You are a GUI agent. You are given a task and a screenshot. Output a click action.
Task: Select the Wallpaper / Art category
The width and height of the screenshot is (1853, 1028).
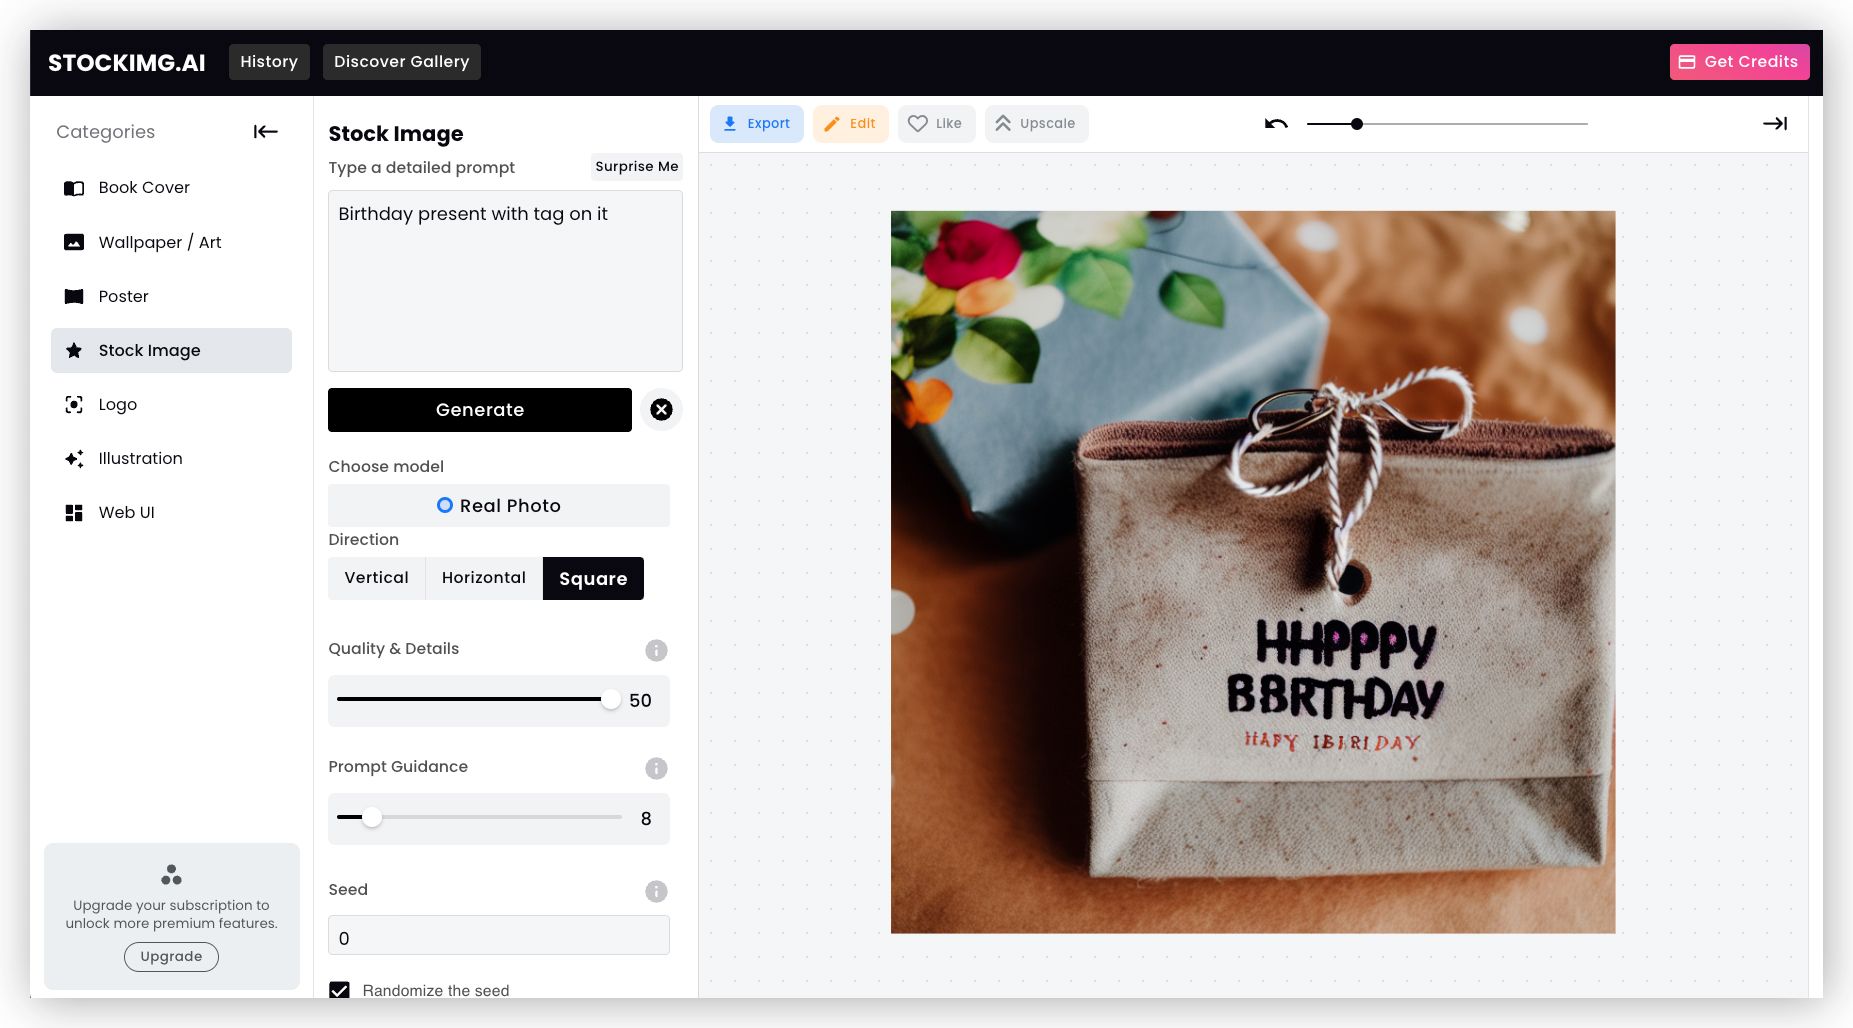171,242
